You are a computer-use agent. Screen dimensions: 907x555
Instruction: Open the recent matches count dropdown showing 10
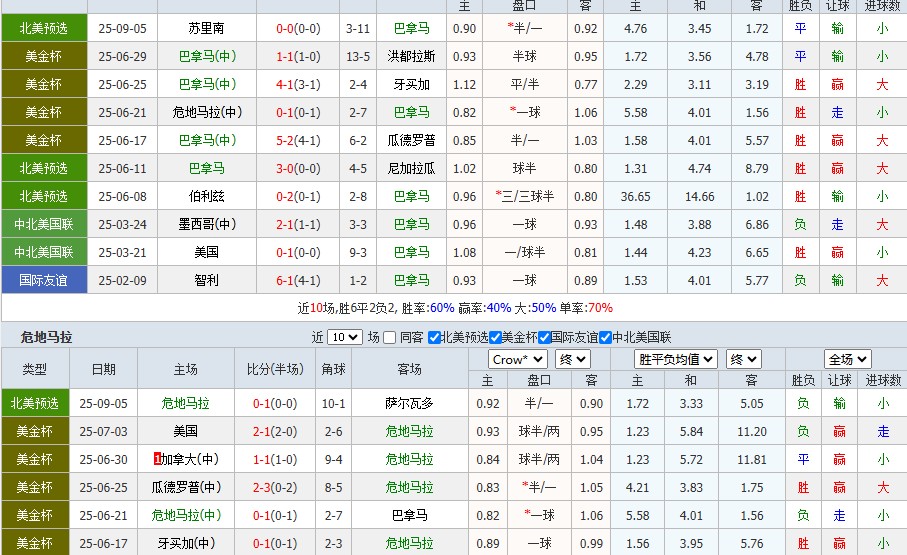pyautogui.click(x=344, y=338)
